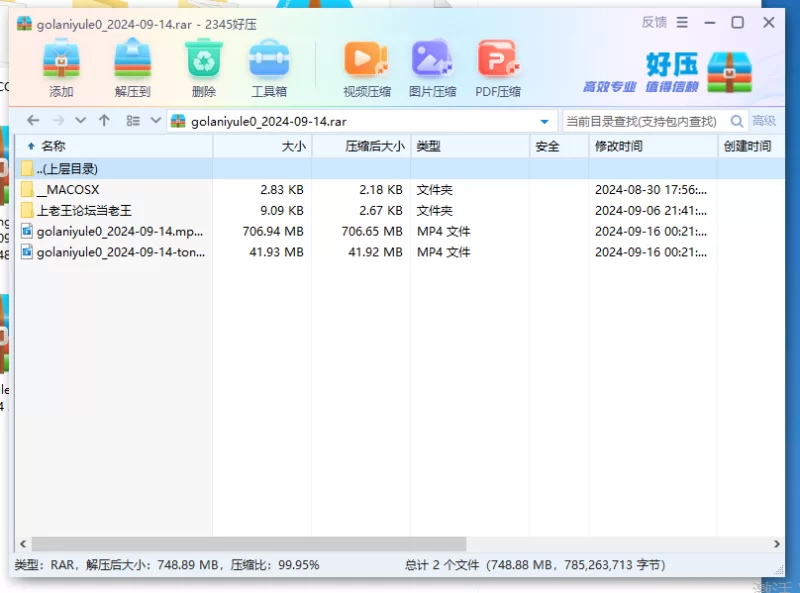Viewport: 800px width, 593px height.
Task: Click the 9.09 KB size cell
Action: point(282,211)
